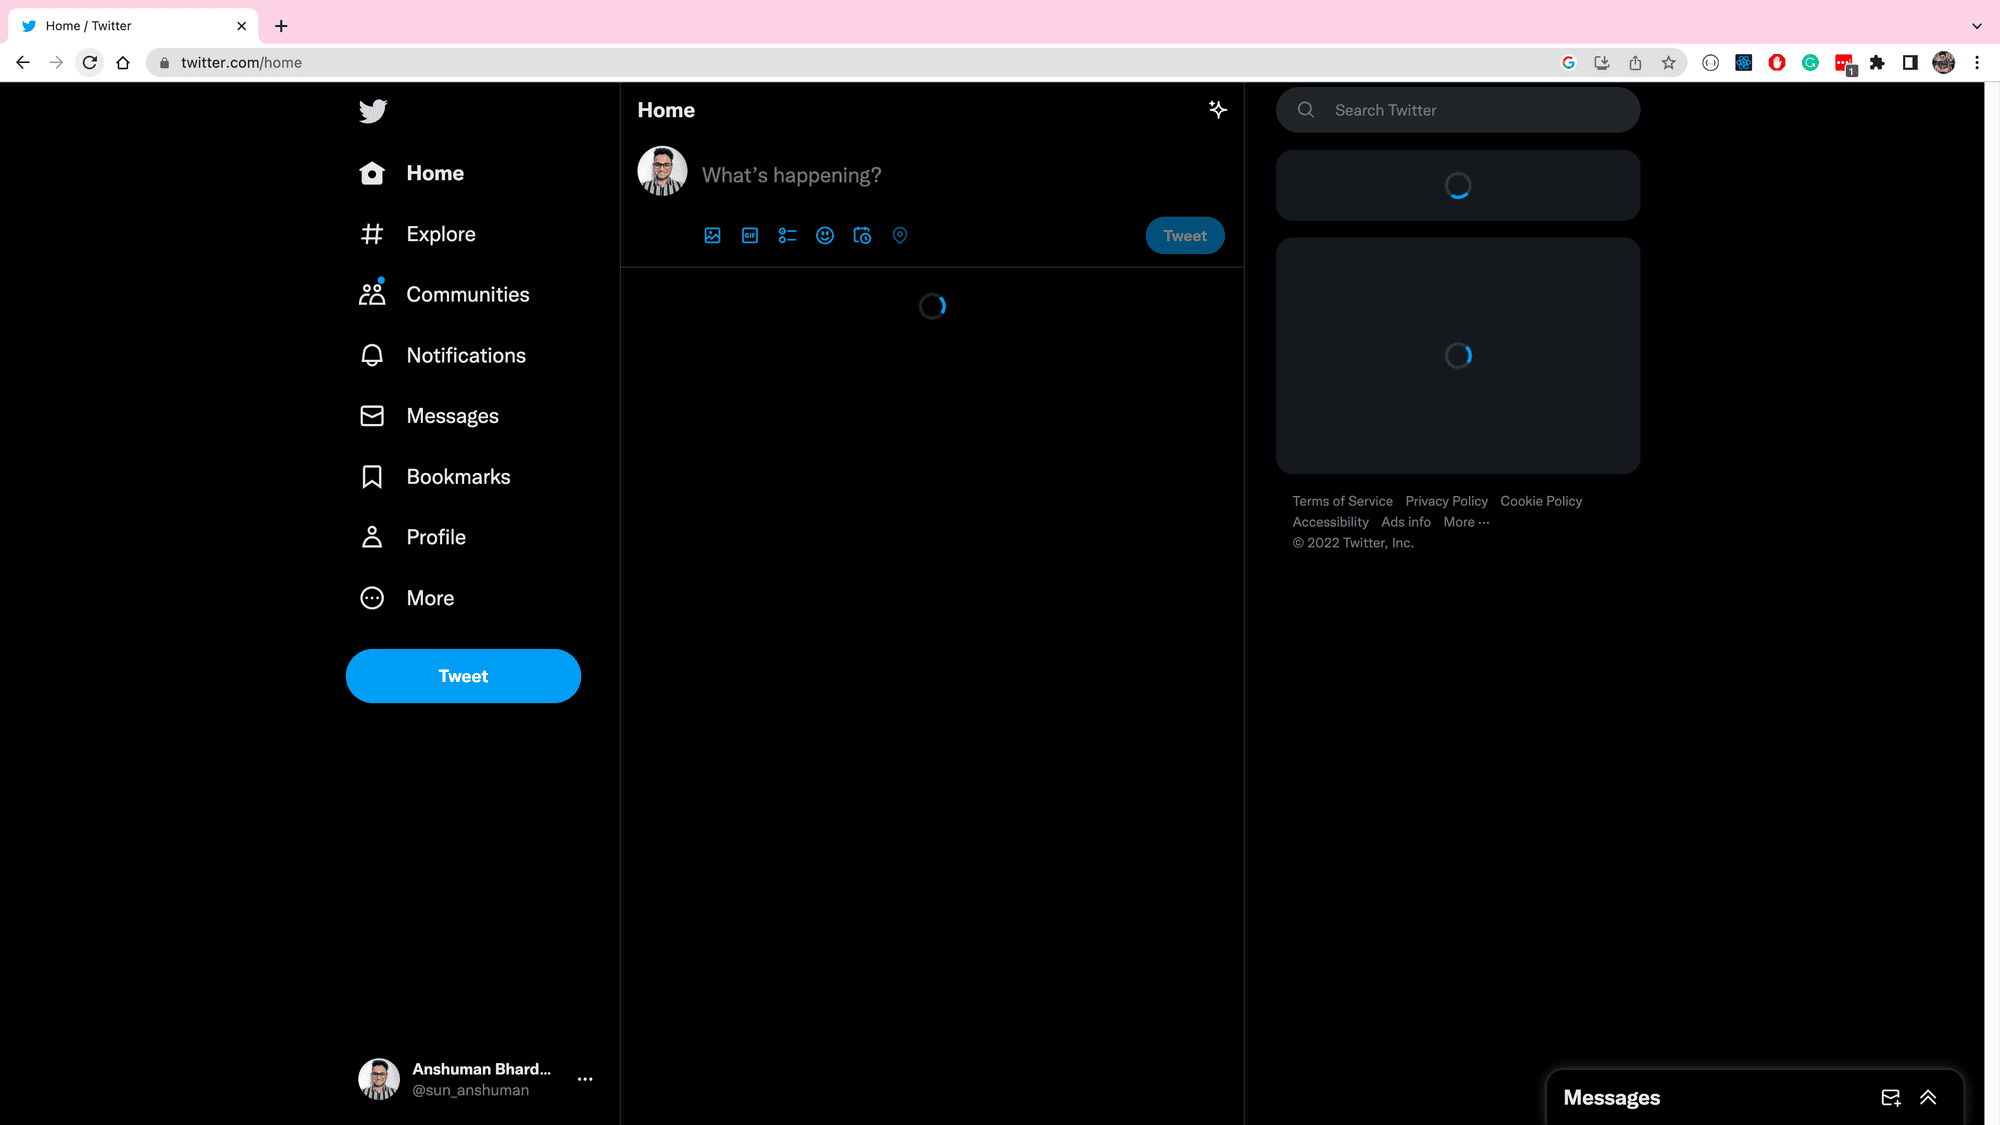Open the Bookmarks tab
The height and width of the screenshot is (1125, 2000).
coord(457,477)
